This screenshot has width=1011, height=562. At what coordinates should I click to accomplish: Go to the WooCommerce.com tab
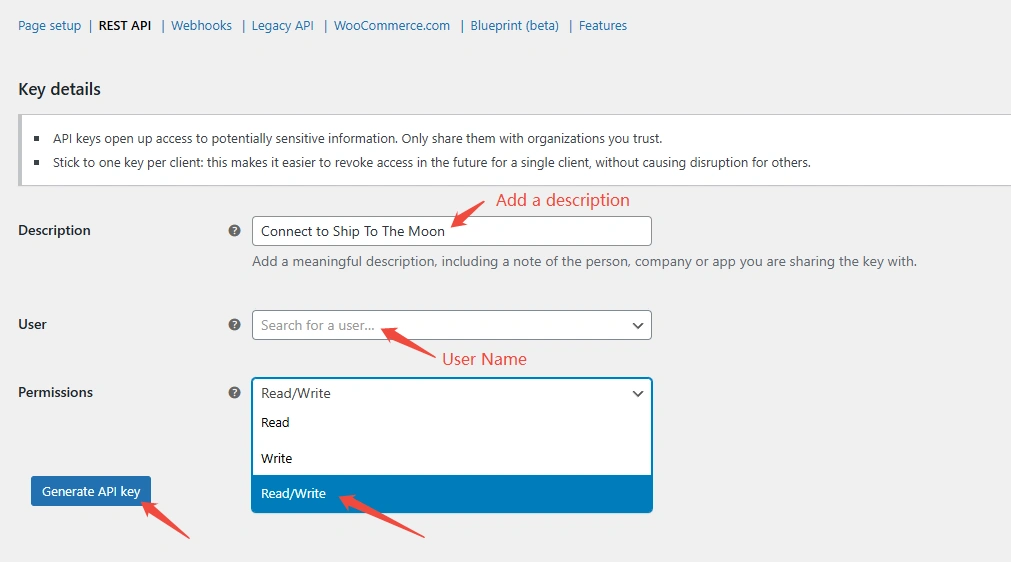click(x=392, y=26)
